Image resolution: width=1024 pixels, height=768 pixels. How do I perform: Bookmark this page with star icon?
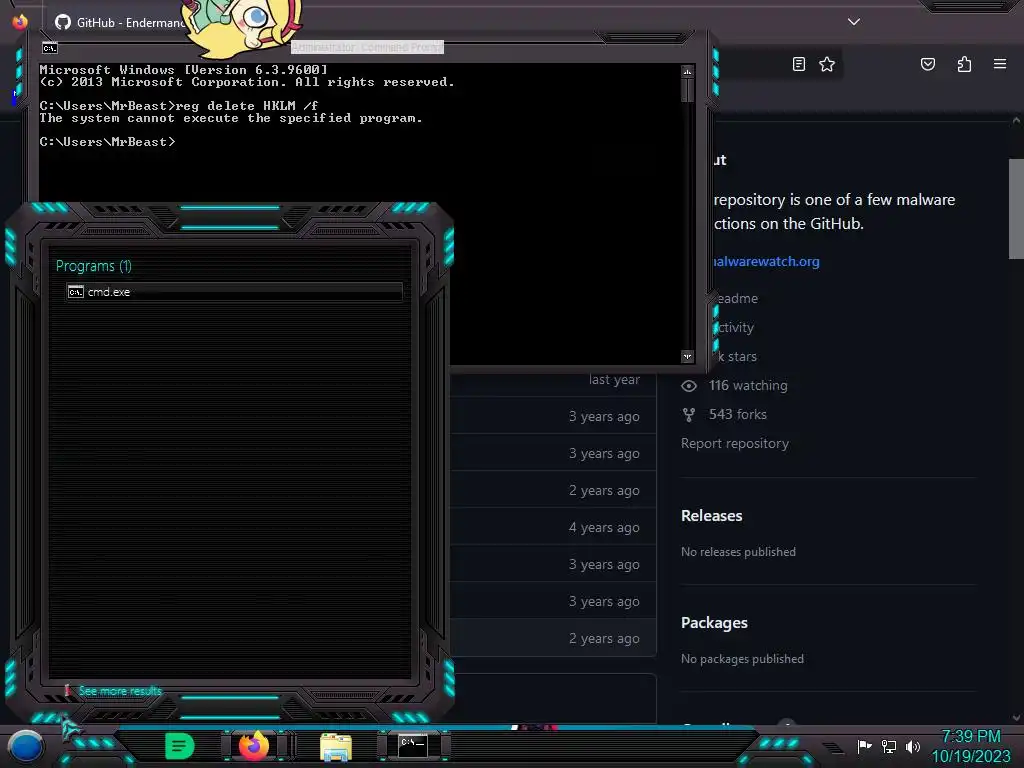(x=827, y=64)
